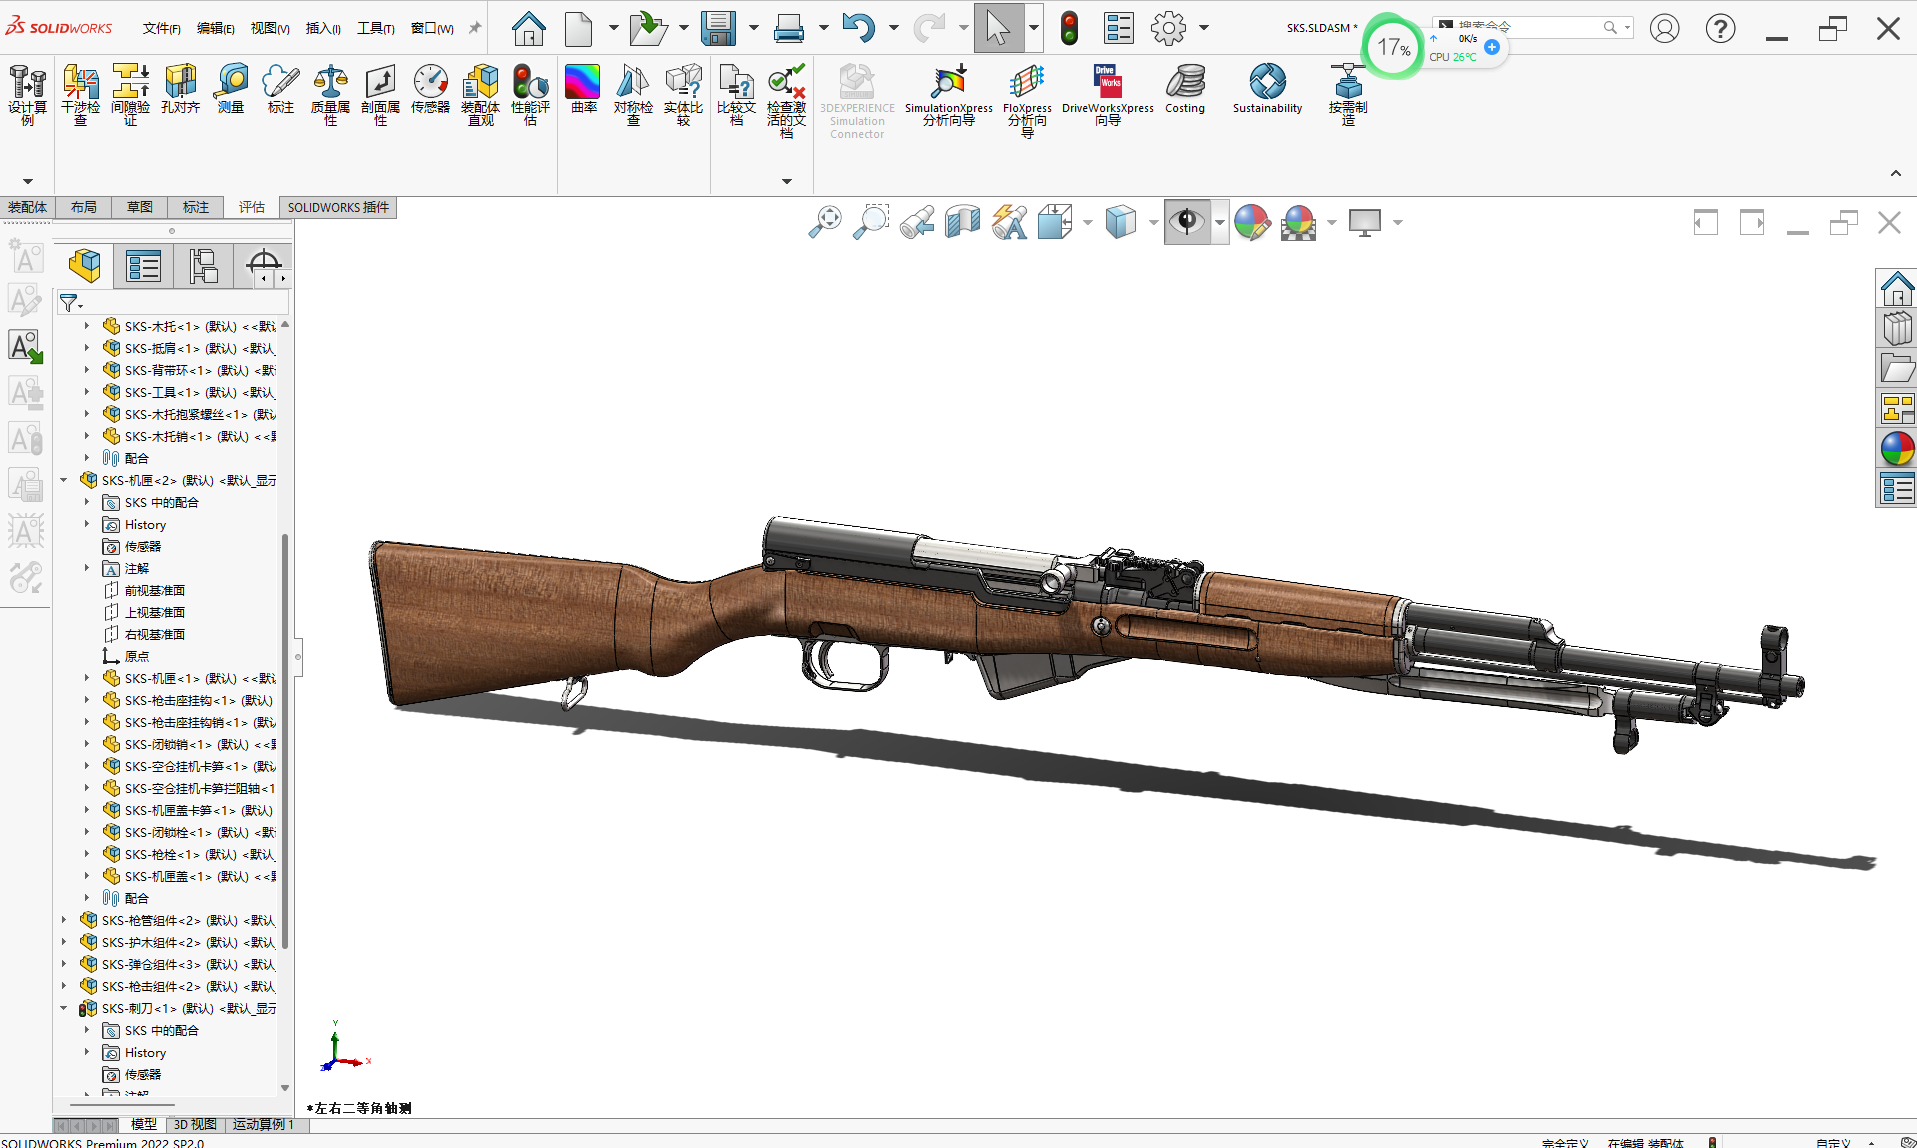Switch to the ConfigurationManager tab icon
This screenshot has width=1917, height=1148.
(203, 266)
